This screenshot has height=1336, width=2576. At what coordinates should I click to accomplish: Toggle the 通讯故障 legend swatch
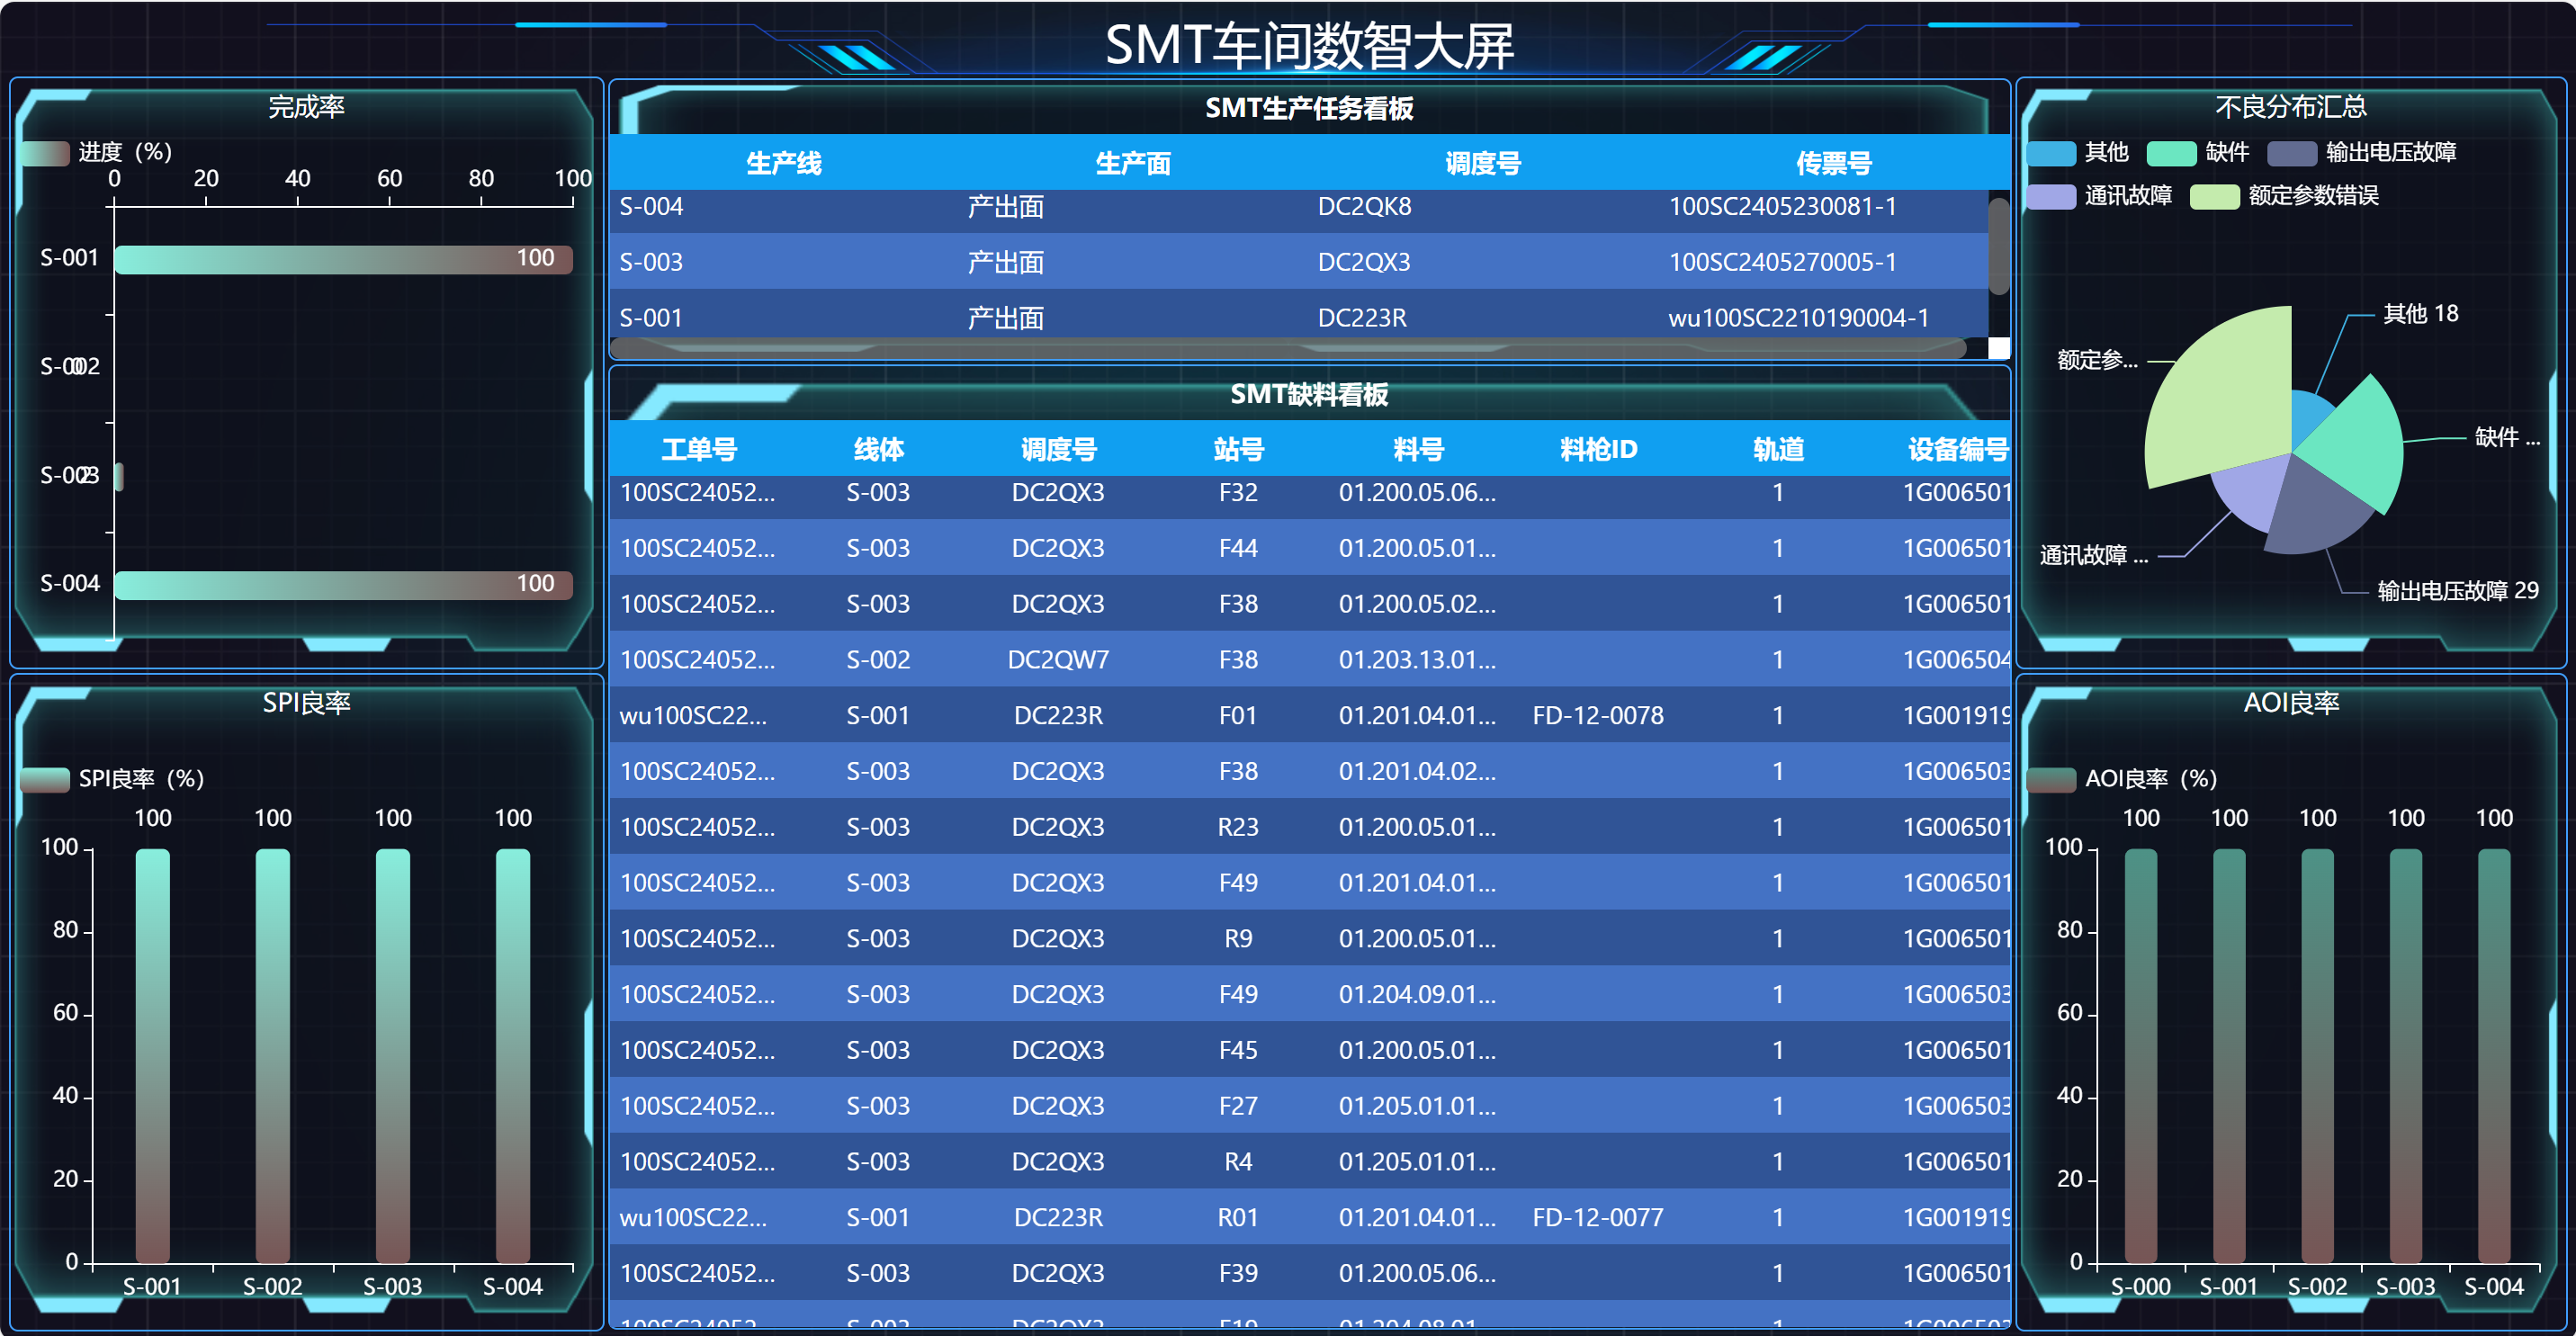[x=2051, y=196]
